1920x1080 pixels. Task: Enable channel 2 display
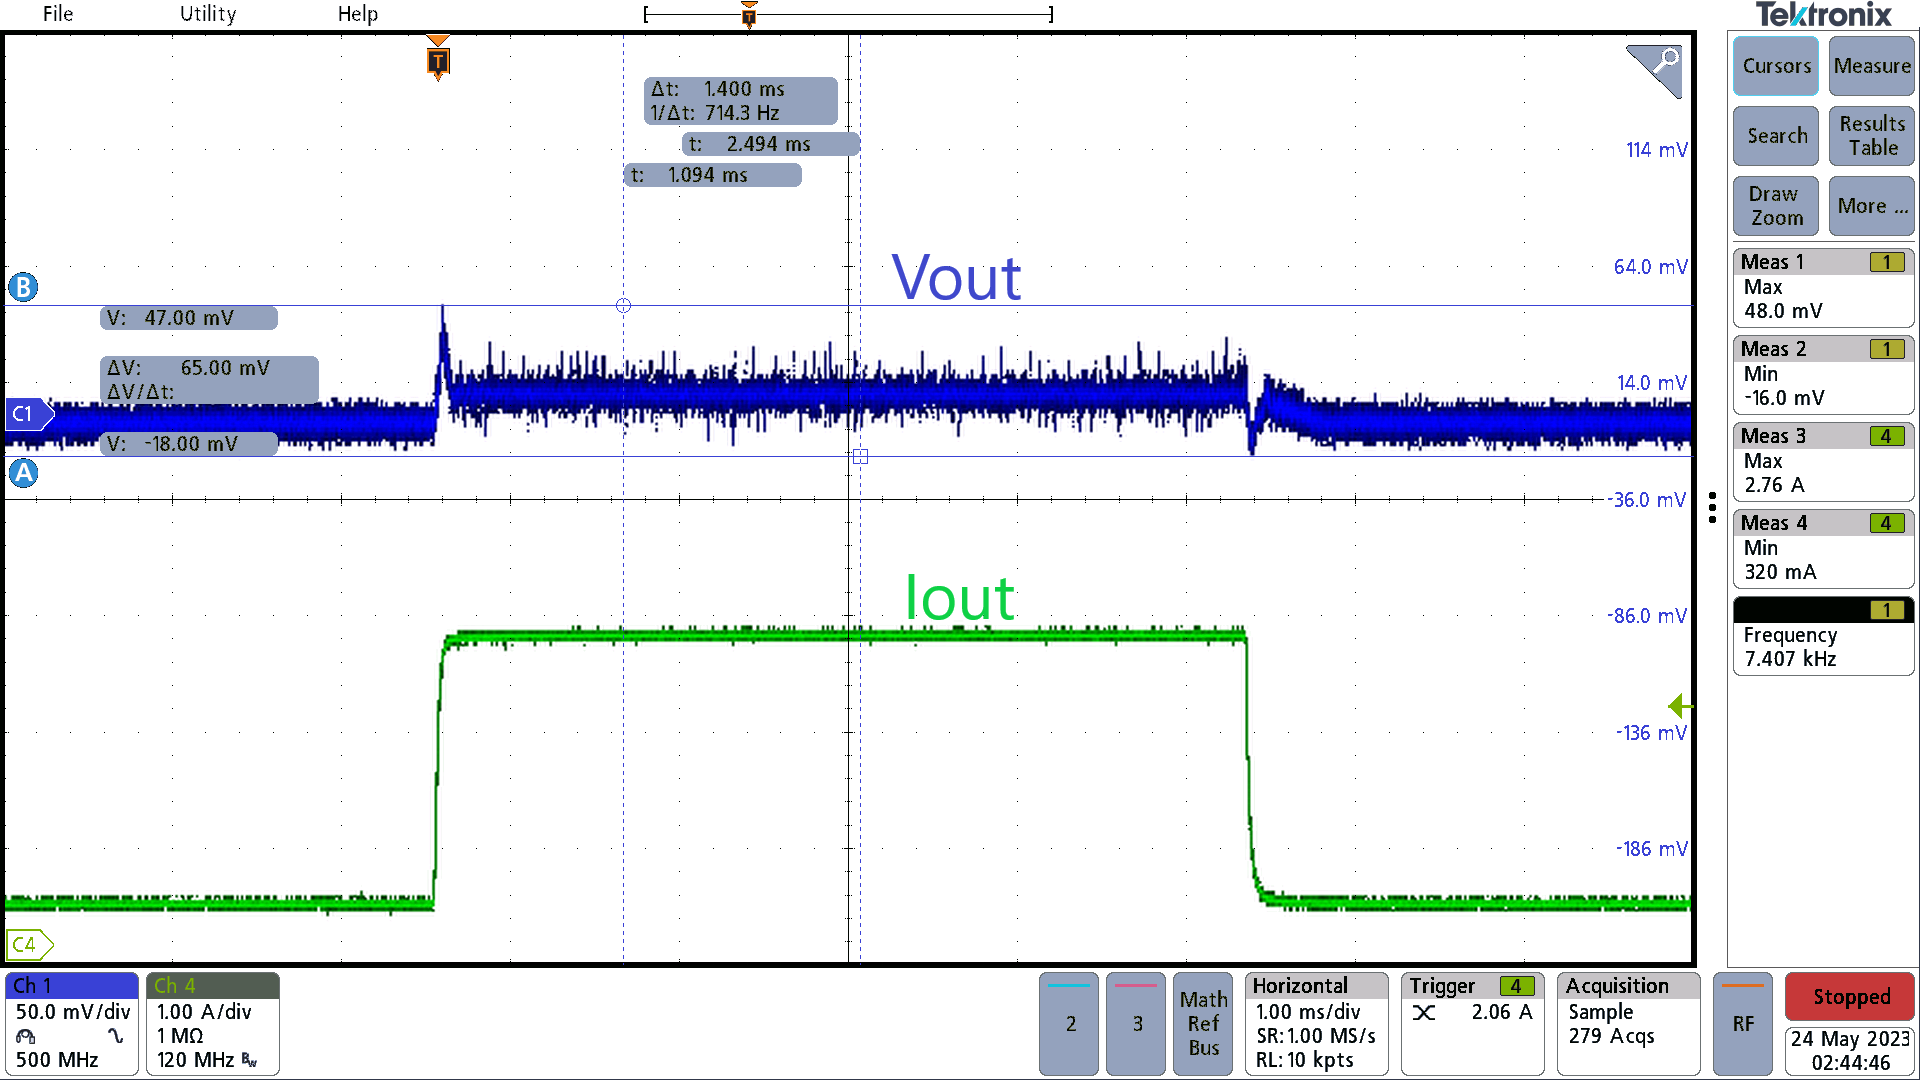coord(1068,1023)
